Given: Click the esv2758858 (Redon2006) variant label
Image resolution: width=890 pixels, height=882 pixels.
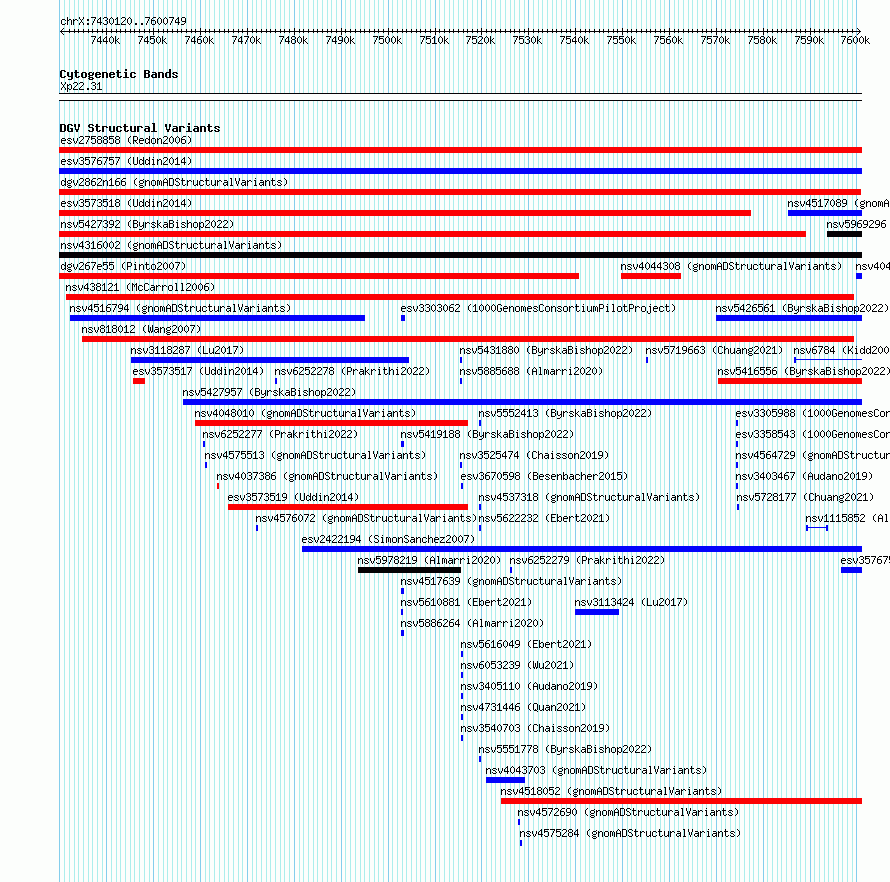Looking at the screenshot, I should tap(126, 140).
